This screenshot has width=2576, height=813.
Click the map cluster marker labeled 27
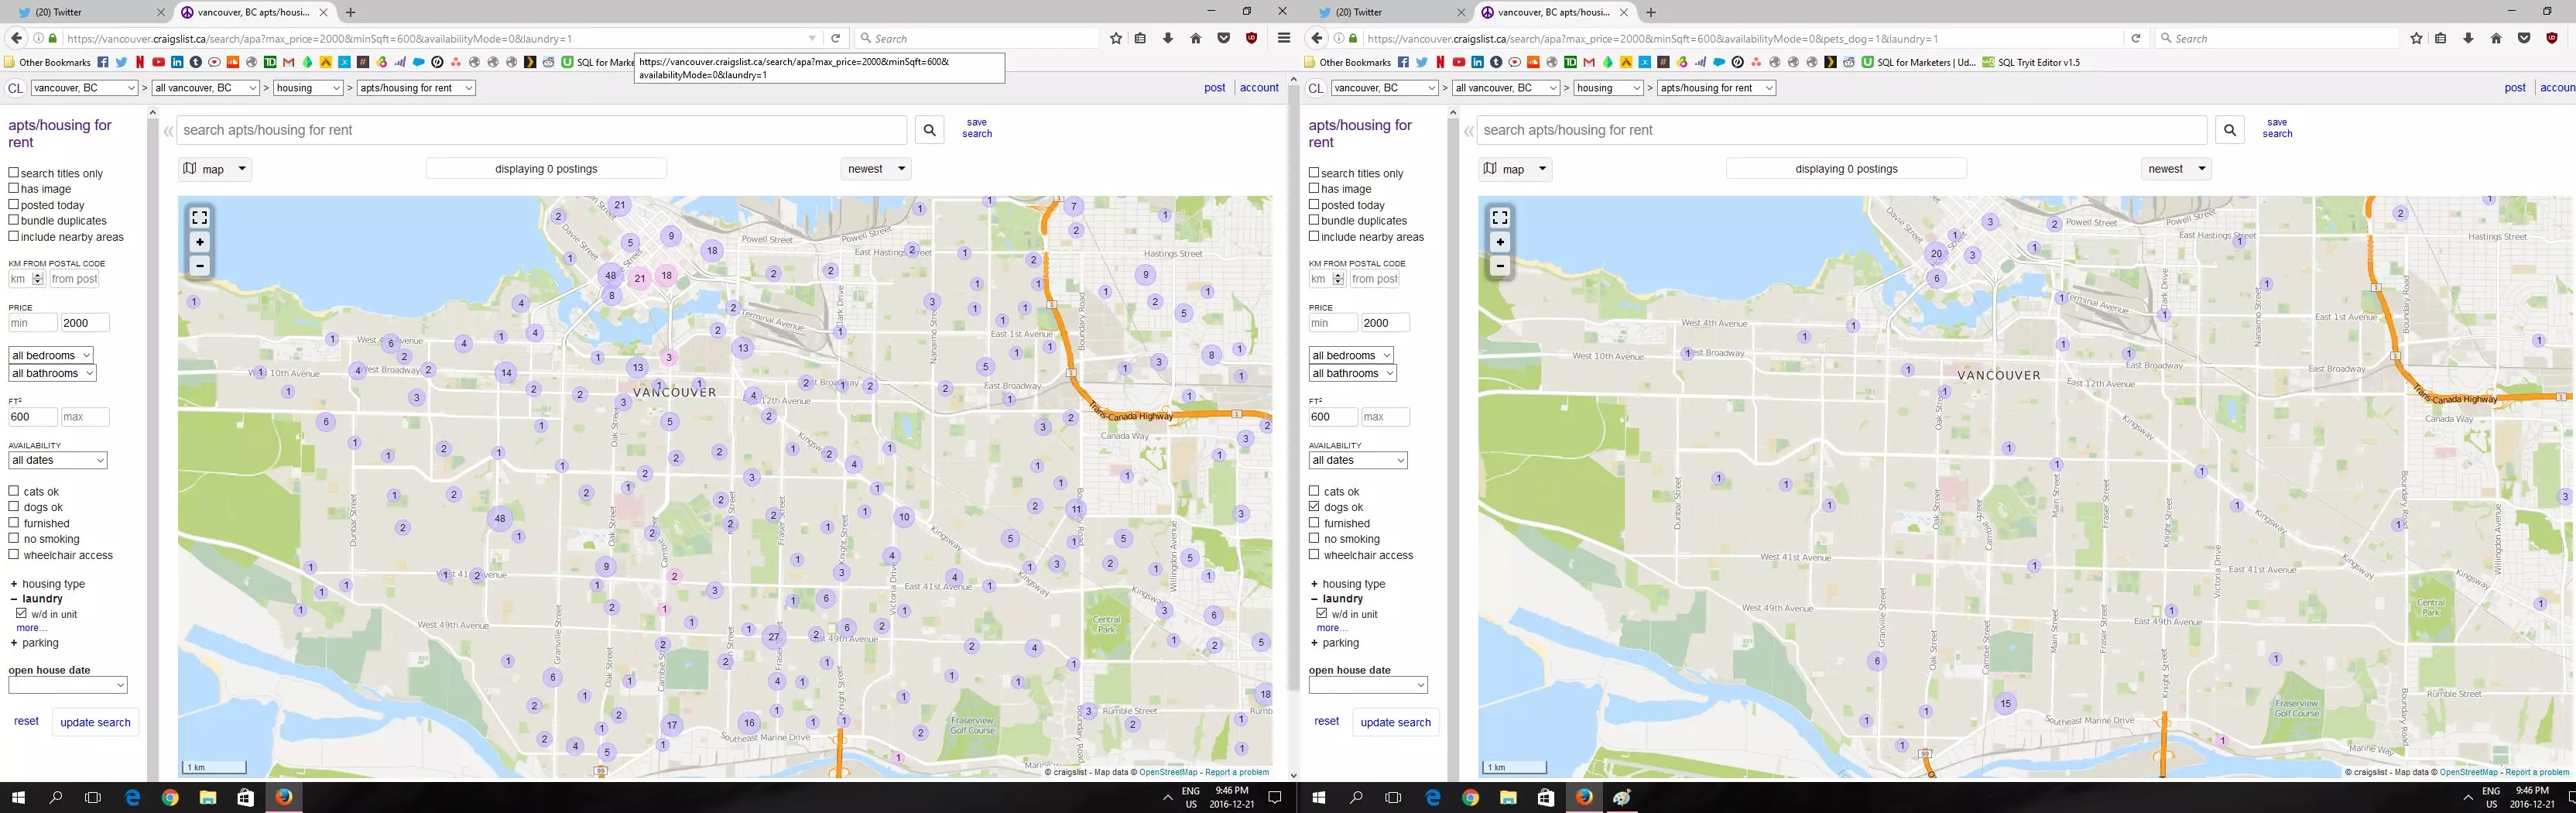pos(773,636)
